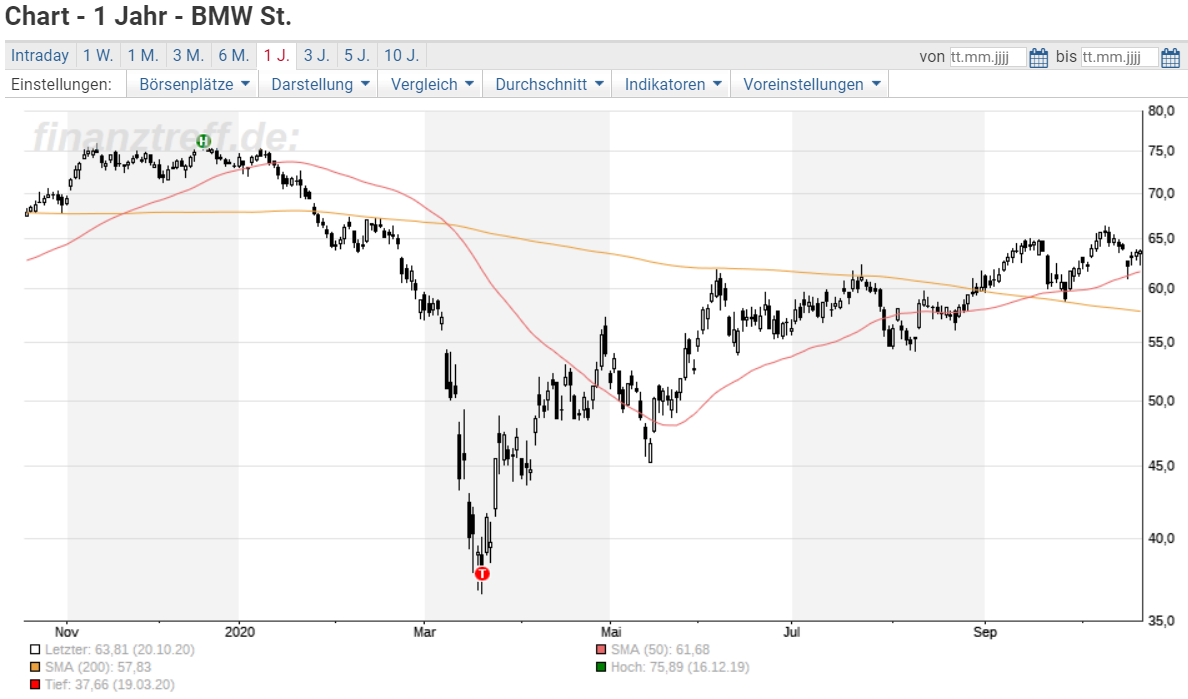
Task: Select the 10 J. time range tab
Action: point(402,55)
